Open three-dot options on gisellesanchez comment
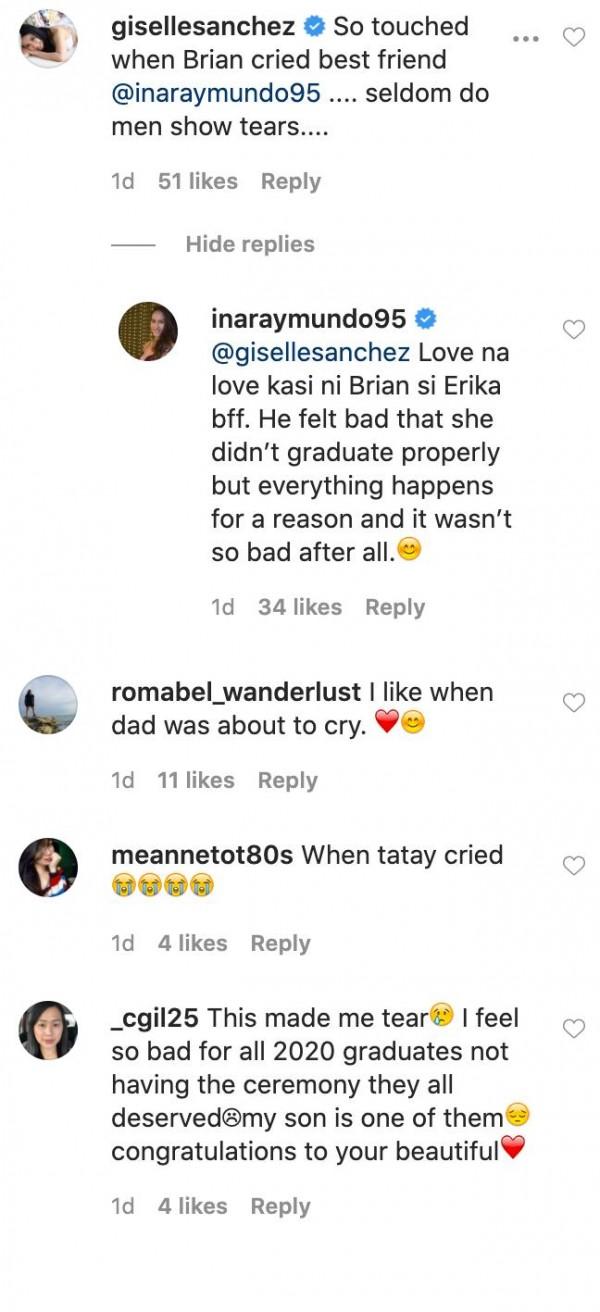 [525, 38]
